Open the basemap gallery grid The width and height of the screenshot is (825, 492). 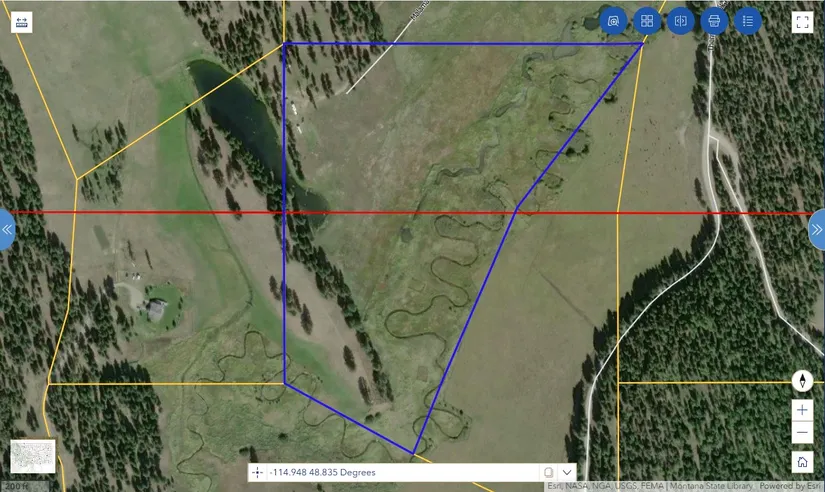coord(647,21)
